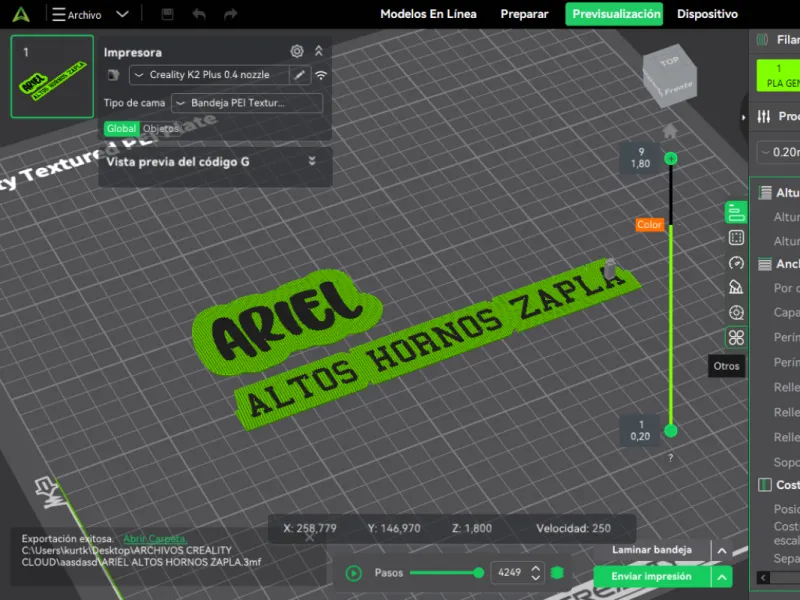Expand the dropdown arrow next to Archivo
The height and width of the screenshot is (600, 800).
click(122, 14)
